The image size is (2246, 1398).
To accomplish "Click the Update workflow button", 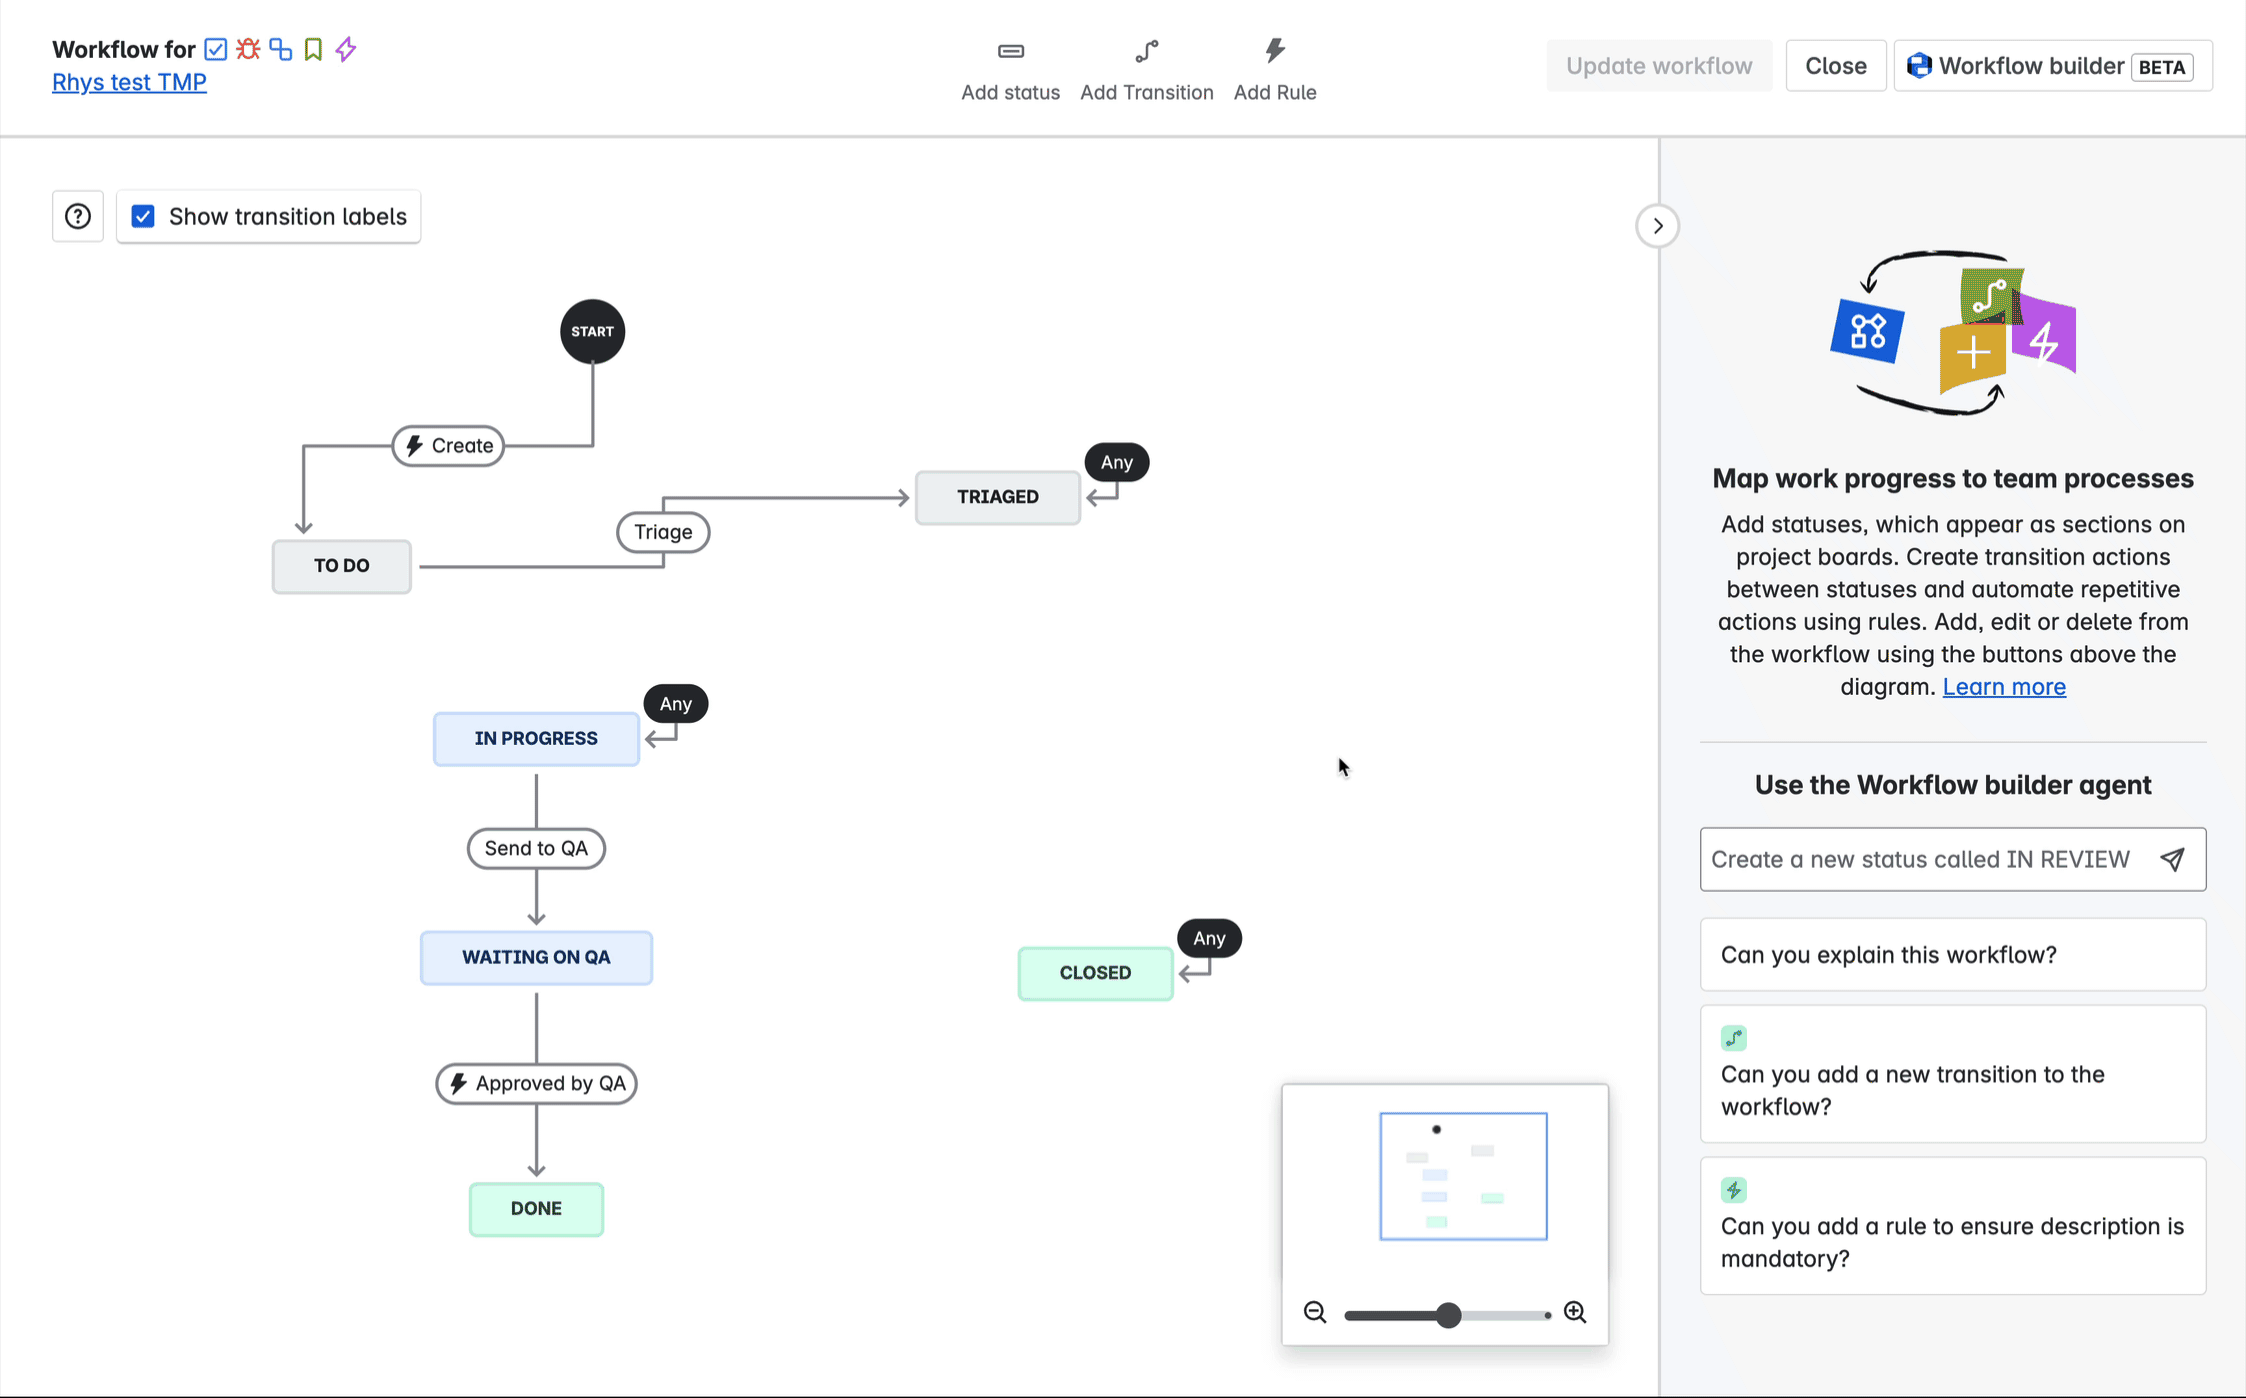I will click(1659, 66).
